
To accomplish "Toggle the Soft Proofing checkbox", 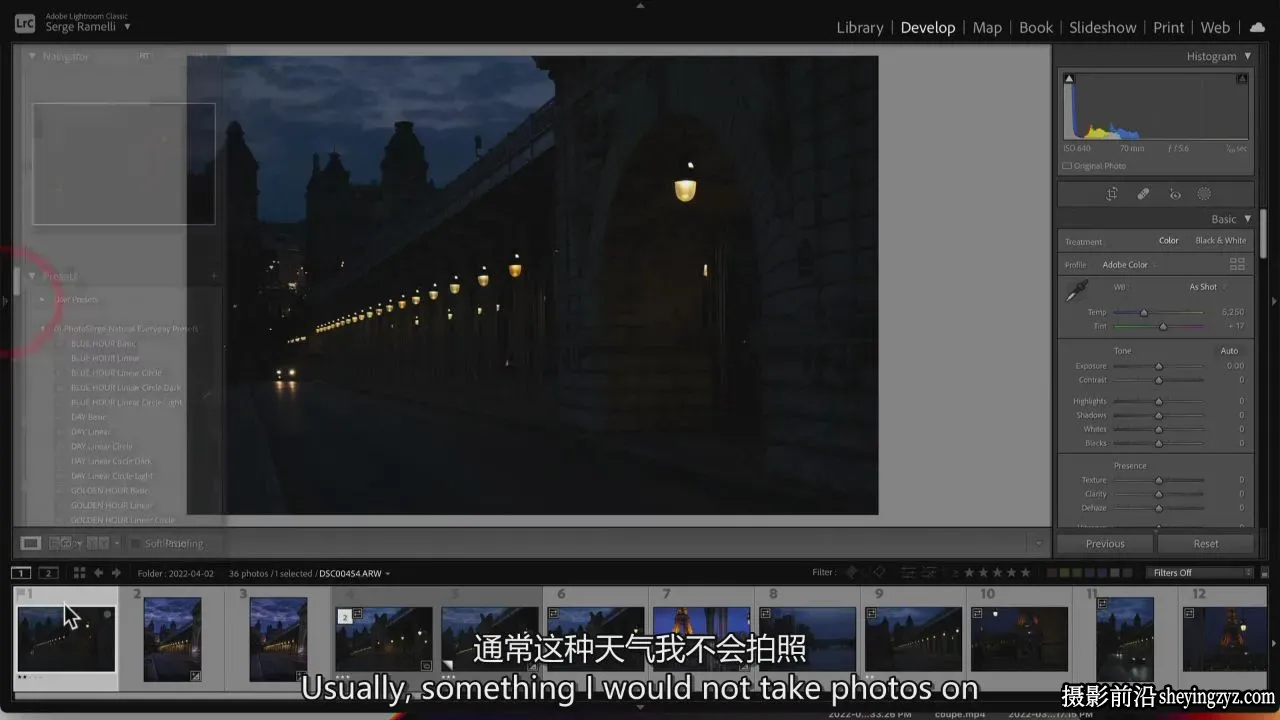I will pos(136,543).
